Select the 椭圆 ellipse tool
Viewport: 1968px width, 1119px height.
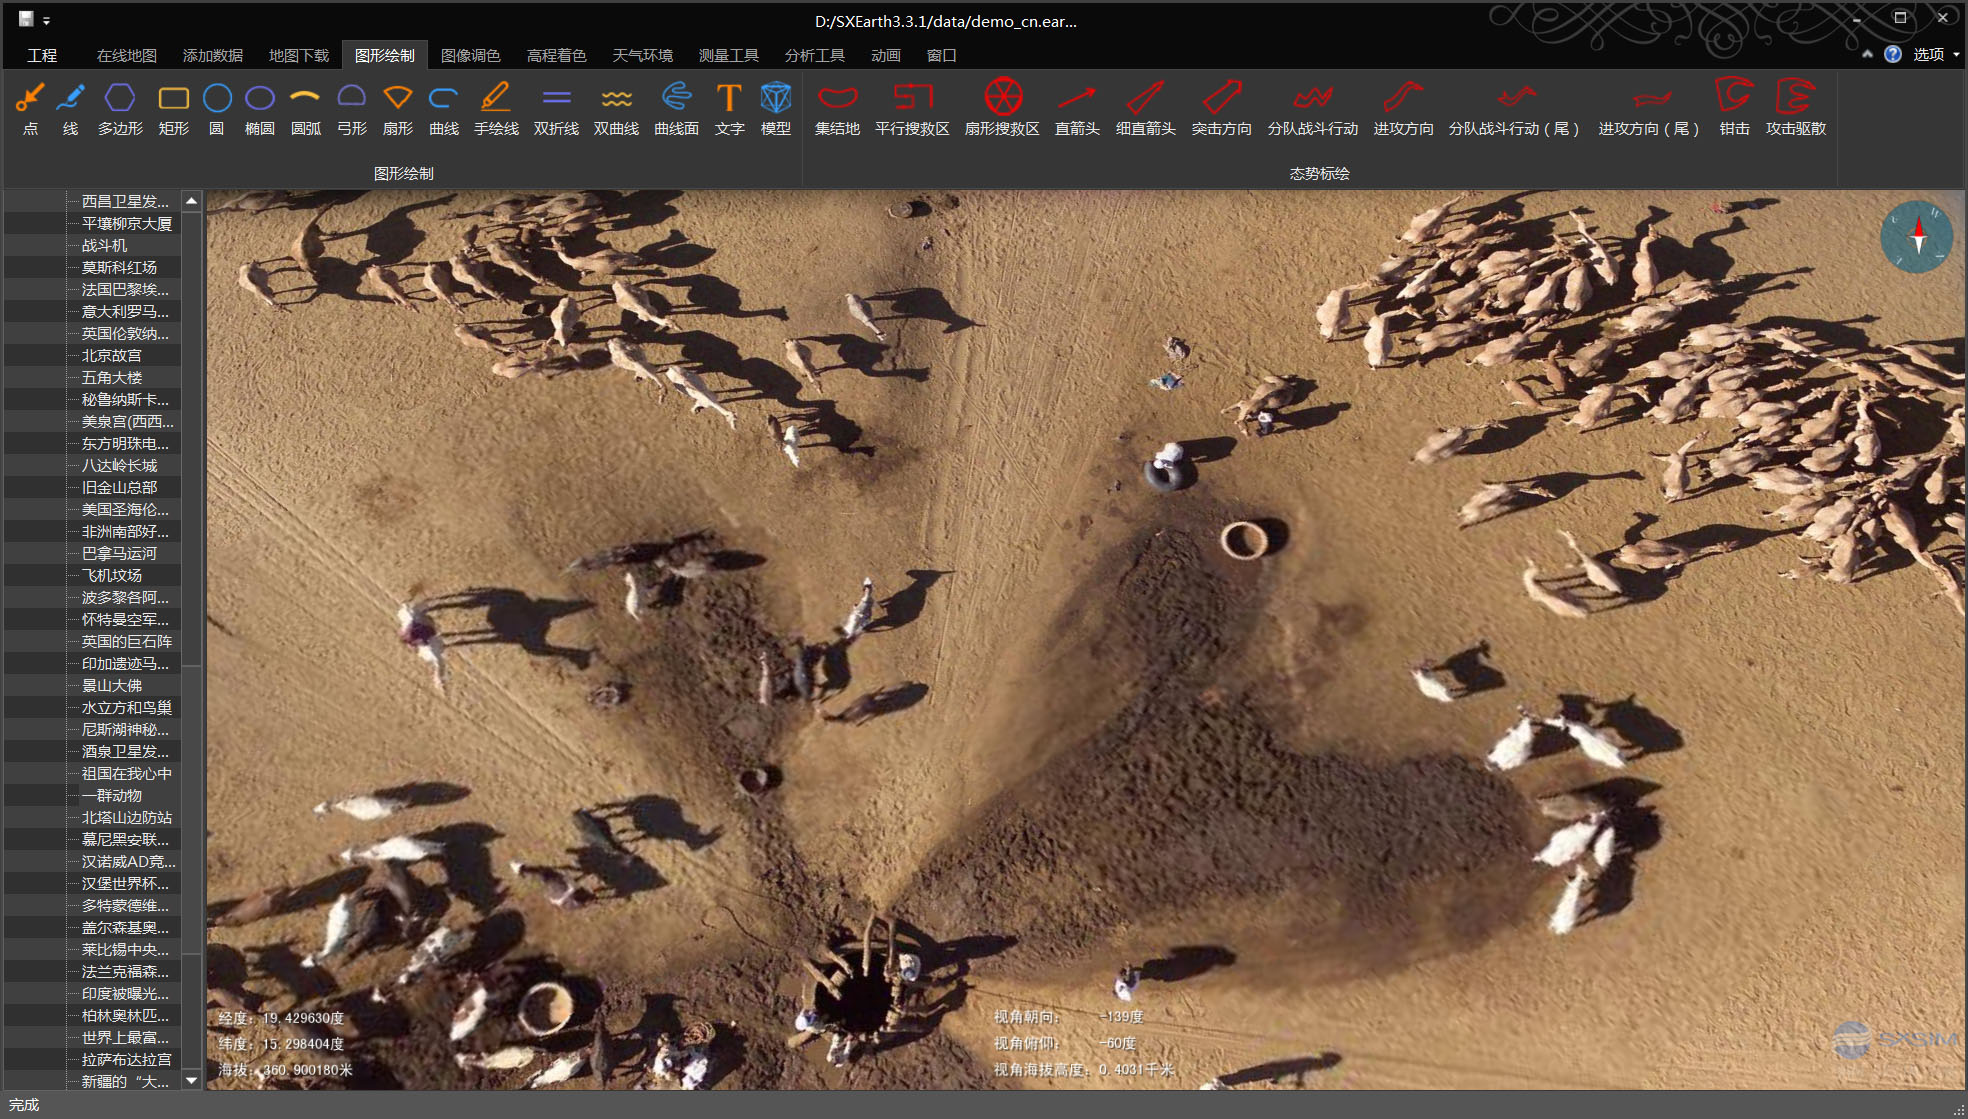click(260, 109)
